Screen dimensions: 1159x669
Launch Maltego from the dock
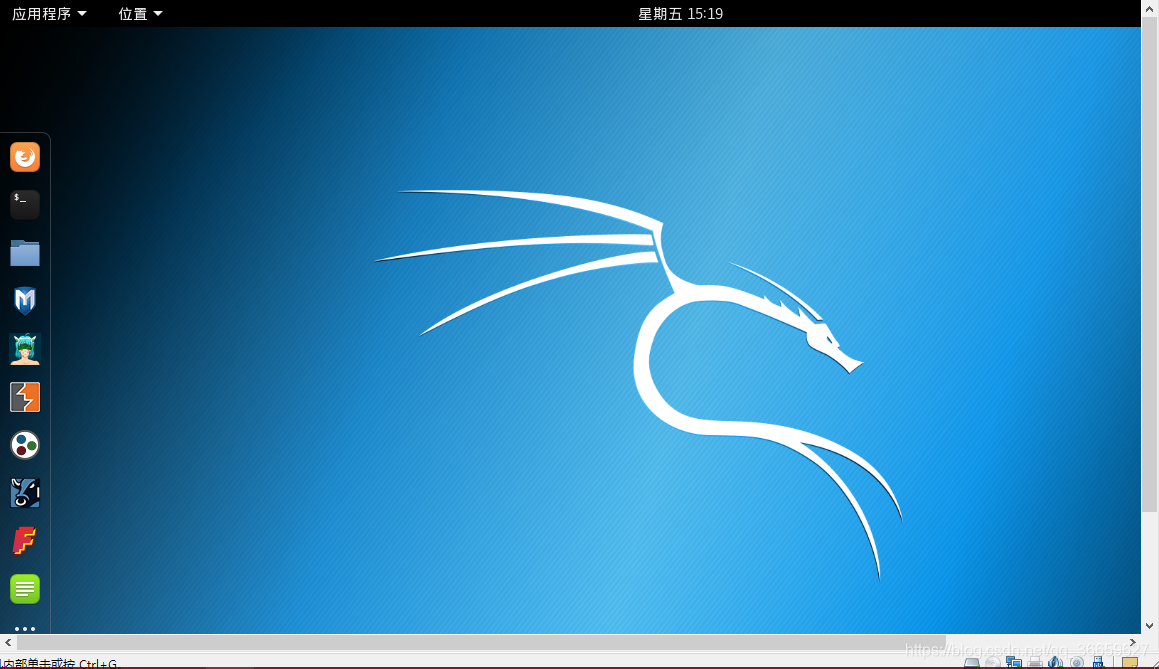[24, 445]
